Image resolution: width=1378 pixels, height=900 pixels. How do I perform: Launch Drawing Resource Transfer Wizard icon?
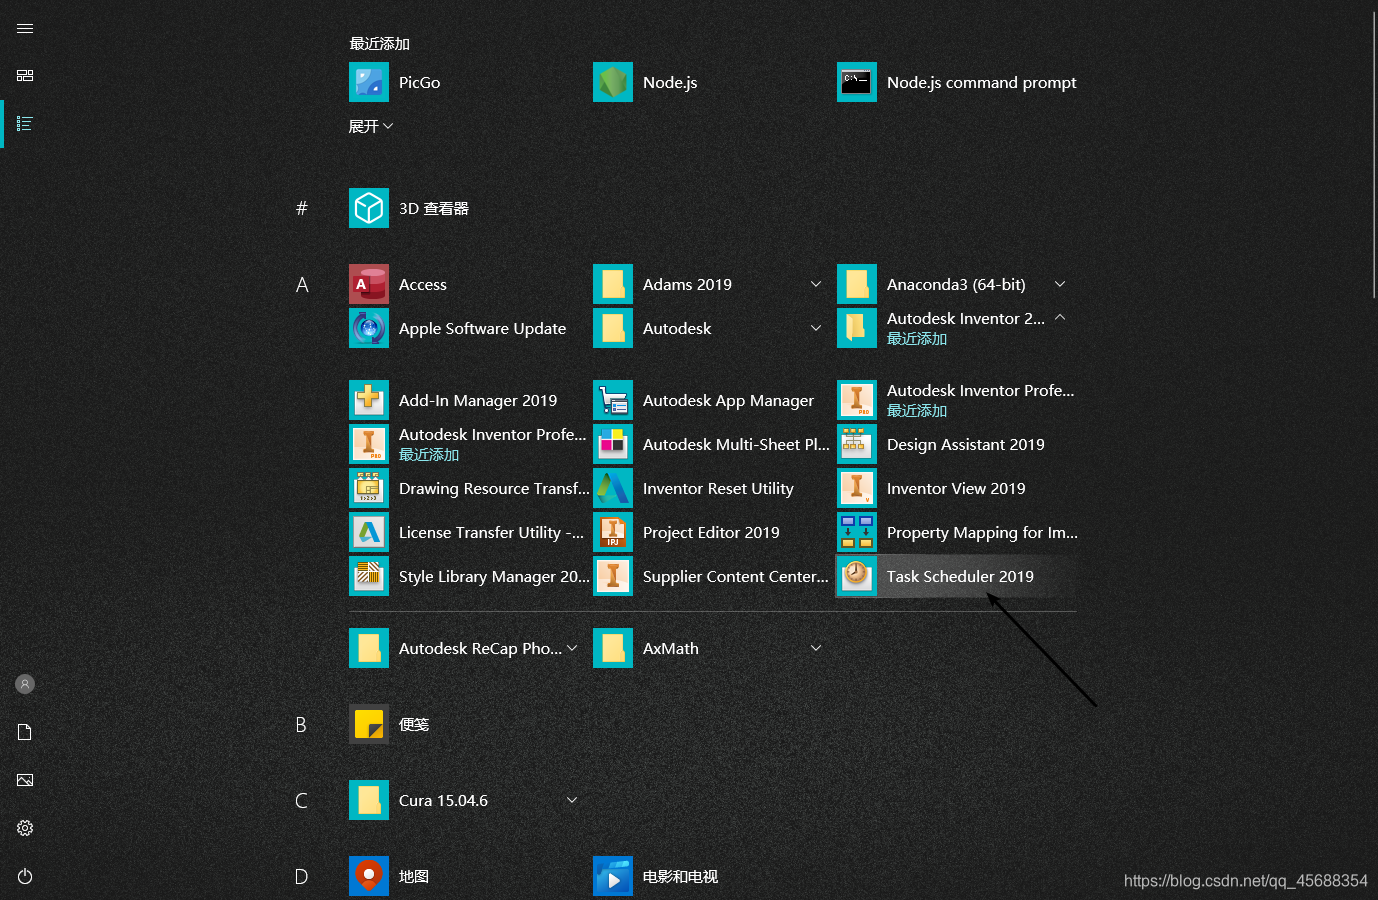[369, 488]
